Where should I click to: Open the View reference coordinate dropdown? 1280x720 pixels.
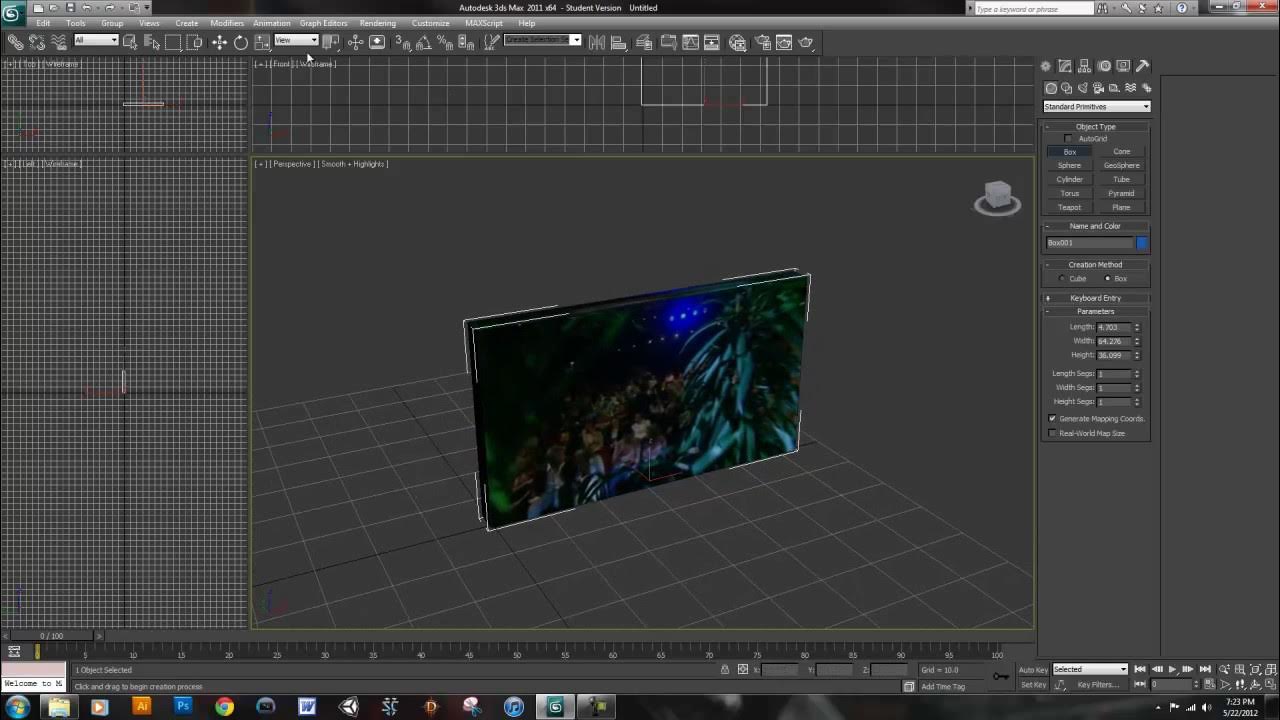pos(296,40)
